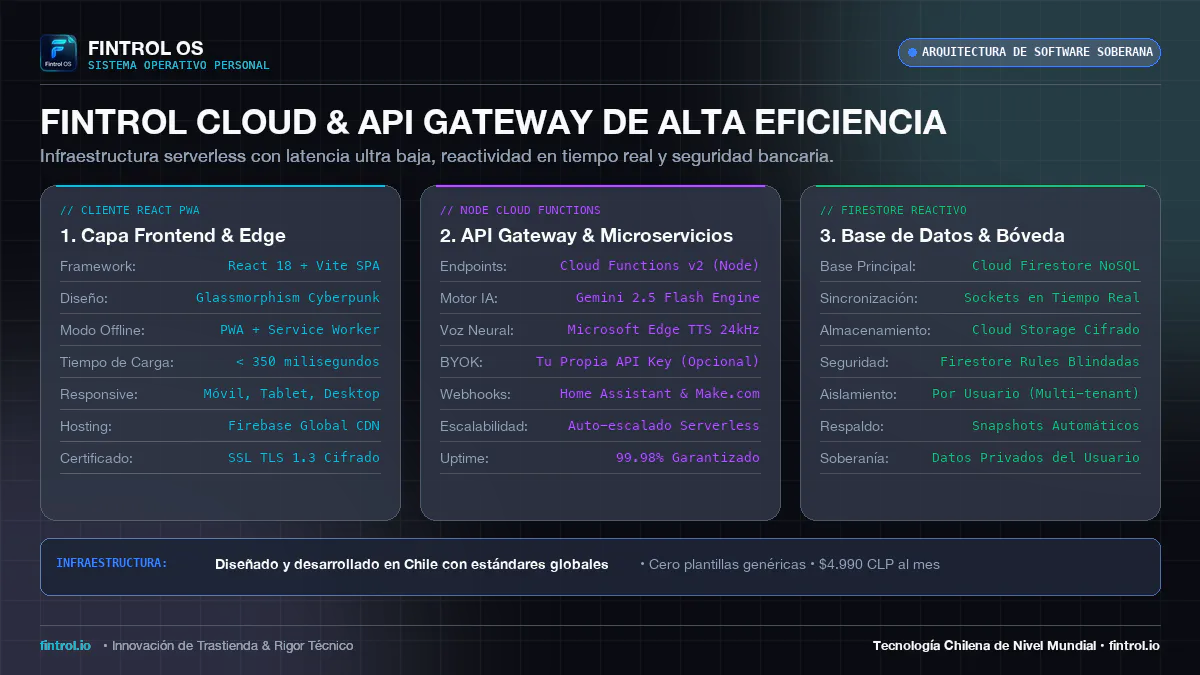This screenshot has width=1200, height=675.
Task: Click the Infraestructura serverless subtitle line
Action: click(x=437, y=157)
